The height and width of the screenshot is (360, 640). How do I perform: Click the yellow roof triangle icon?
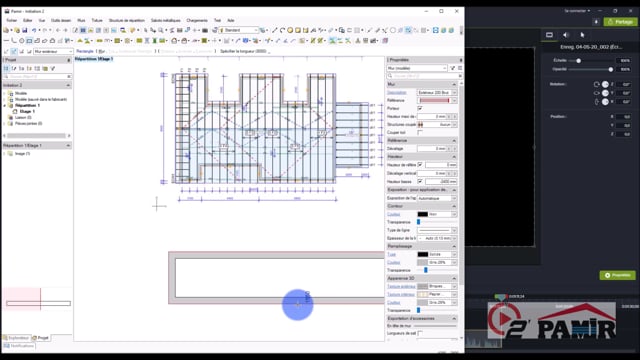(80, 41)
